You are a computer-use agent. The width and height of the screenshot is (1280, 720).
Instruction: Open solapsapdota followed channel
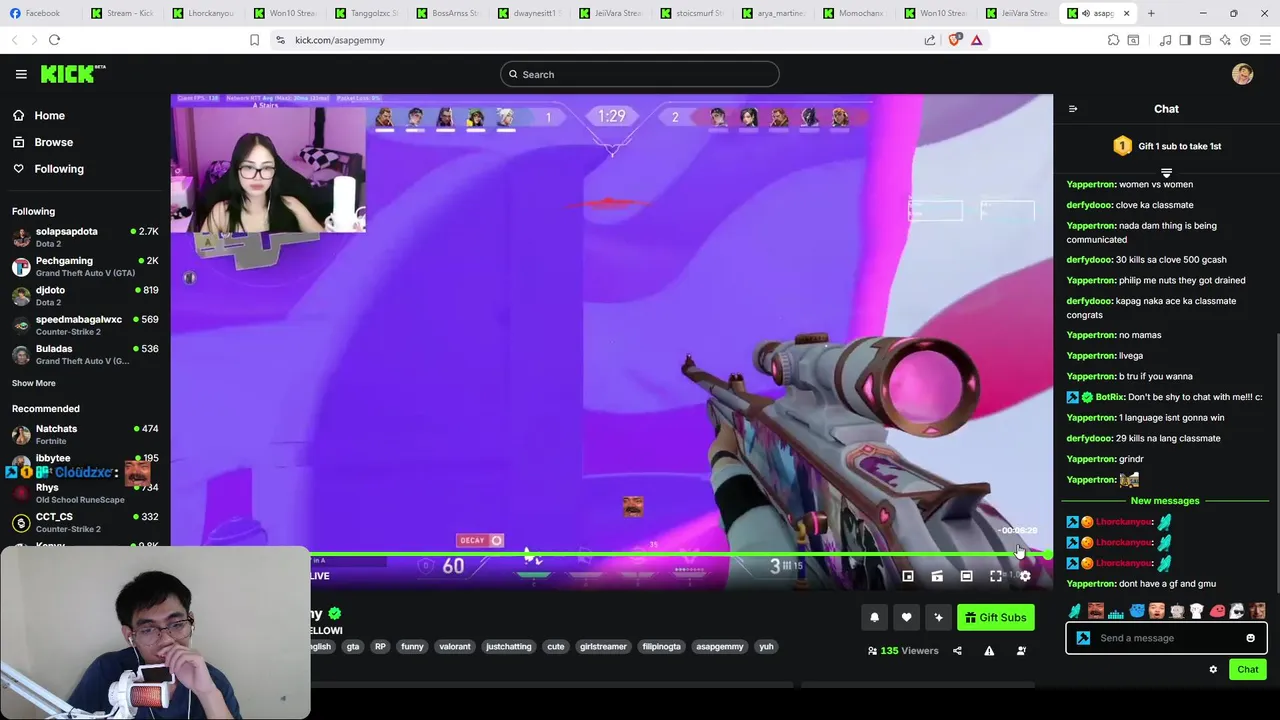(x=85, y=237)
